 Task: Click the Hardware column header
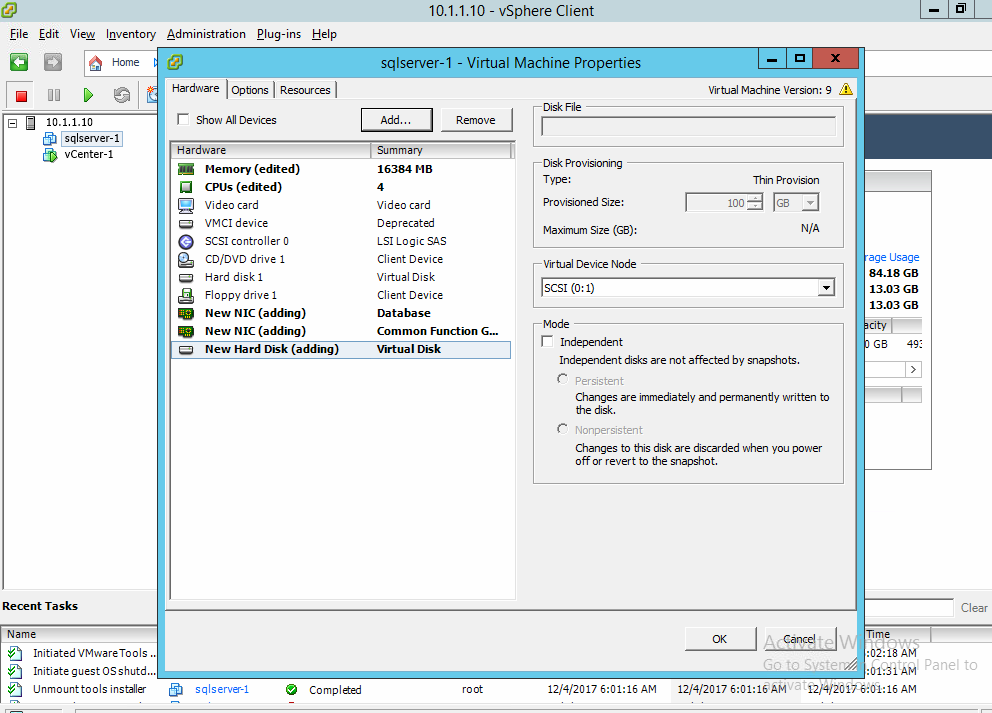click(x=270, y=150)
